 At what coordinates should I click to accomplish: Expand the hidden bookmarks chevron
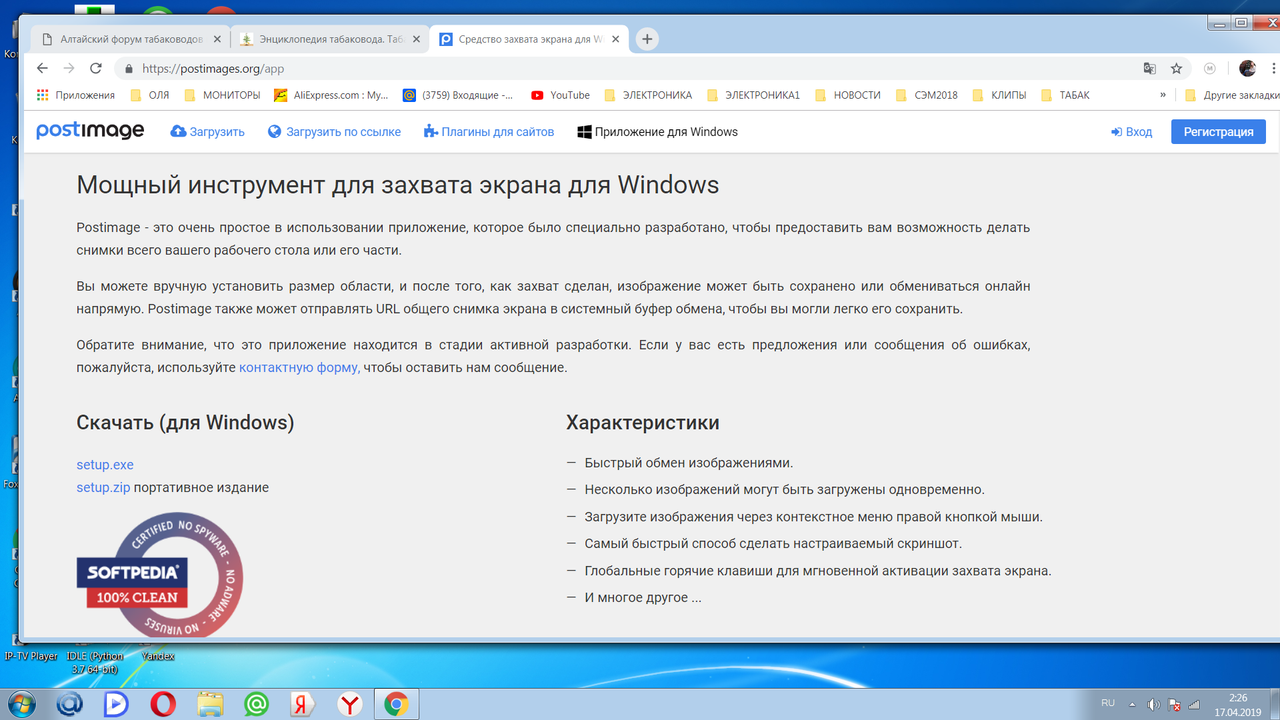1163,95
